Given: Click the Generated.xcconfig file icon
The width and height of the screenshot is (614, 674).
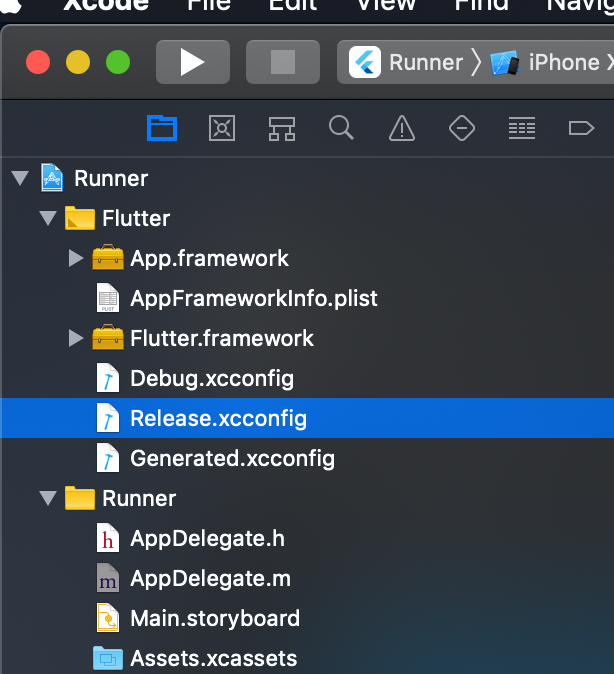Looking at the screenshot, I should (107, 458).
